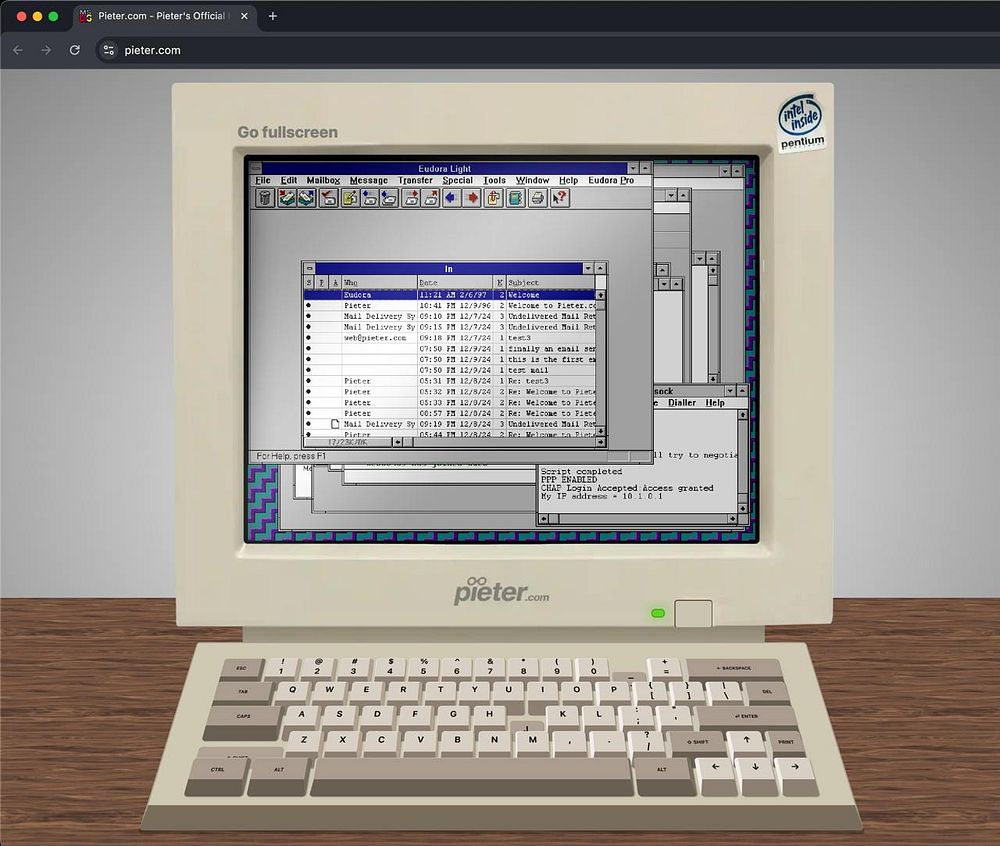Click the ENTER key on virtual keyboard
The width and height of the screenshot is (1000, 846).
point(746,717)
